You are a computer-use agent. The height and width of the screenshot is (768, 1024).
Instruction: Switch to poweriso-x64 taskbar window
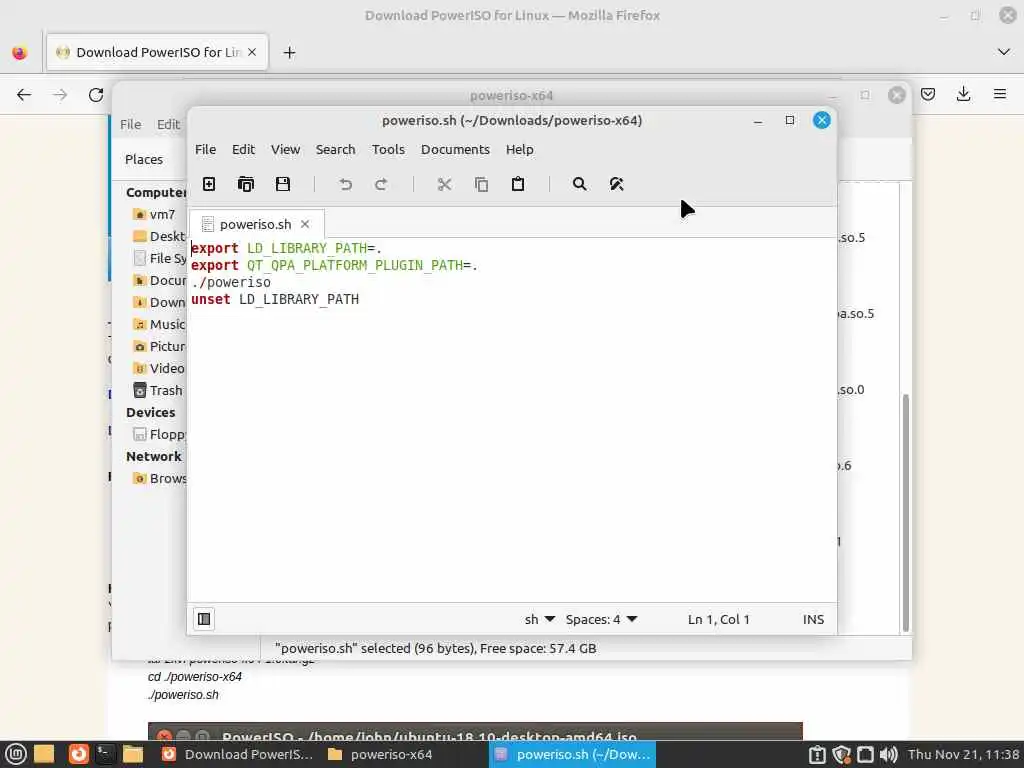tap(380, 754)
